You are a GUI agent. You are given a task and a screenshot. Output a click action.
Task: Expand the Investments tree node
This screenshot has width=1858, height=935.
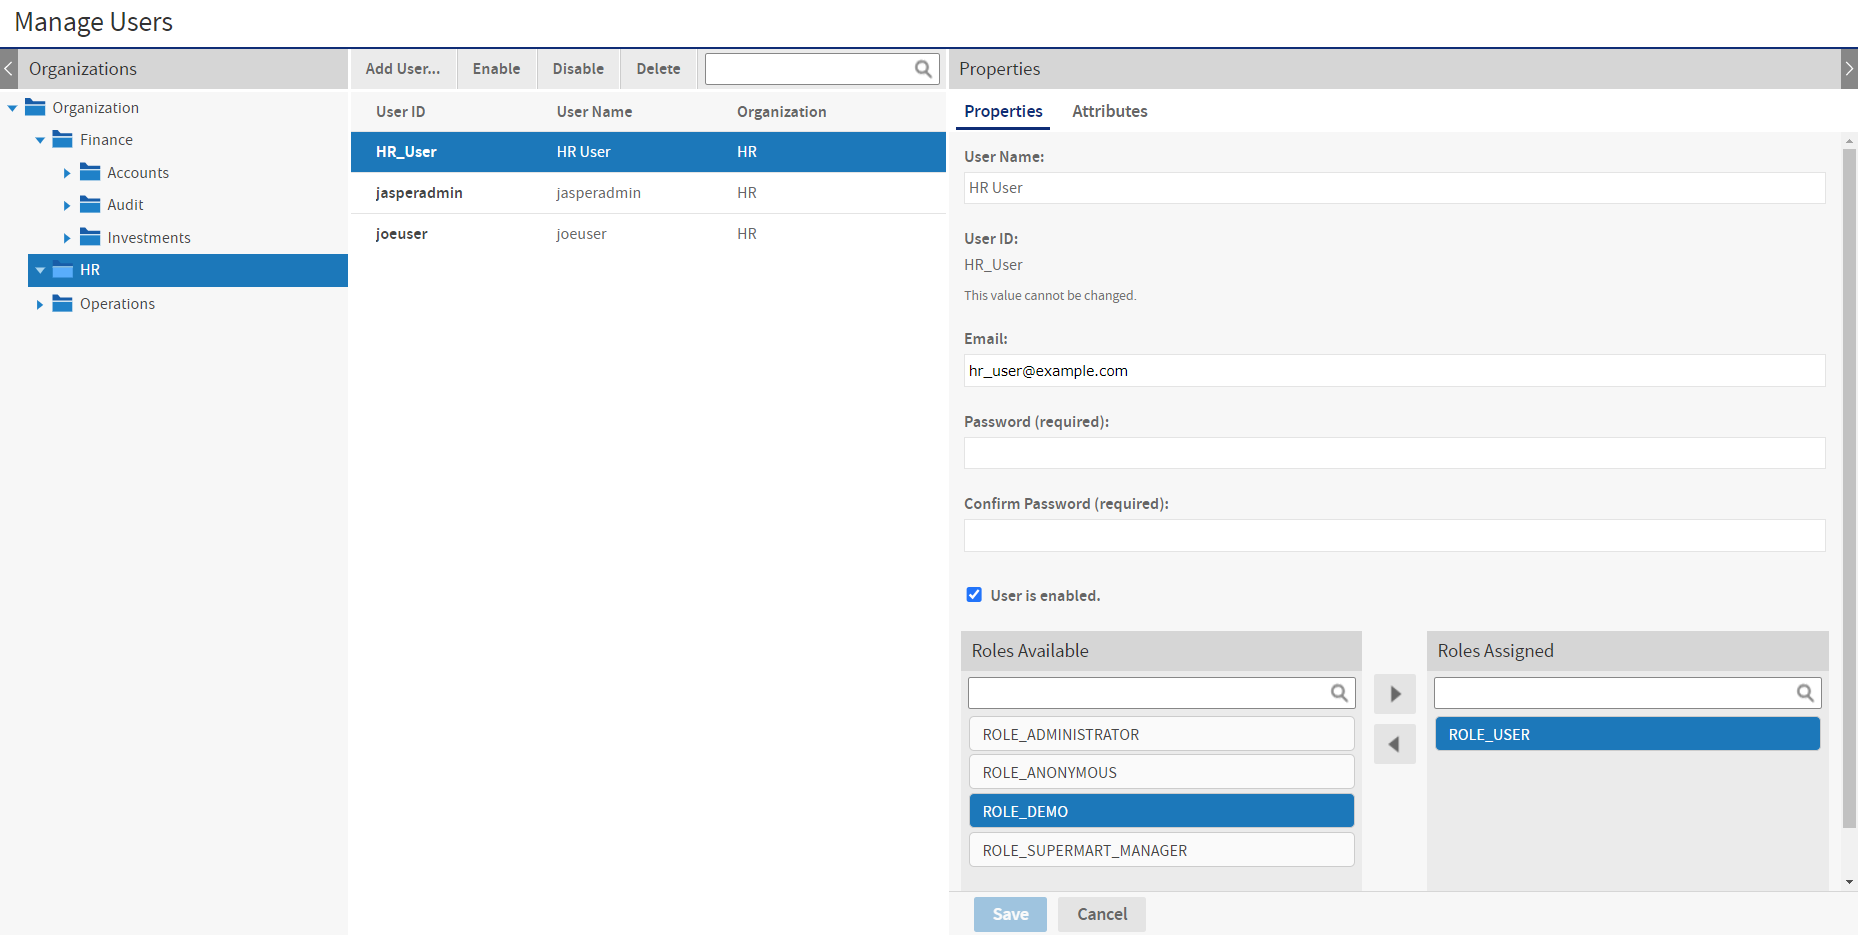(x=67, y=238)
